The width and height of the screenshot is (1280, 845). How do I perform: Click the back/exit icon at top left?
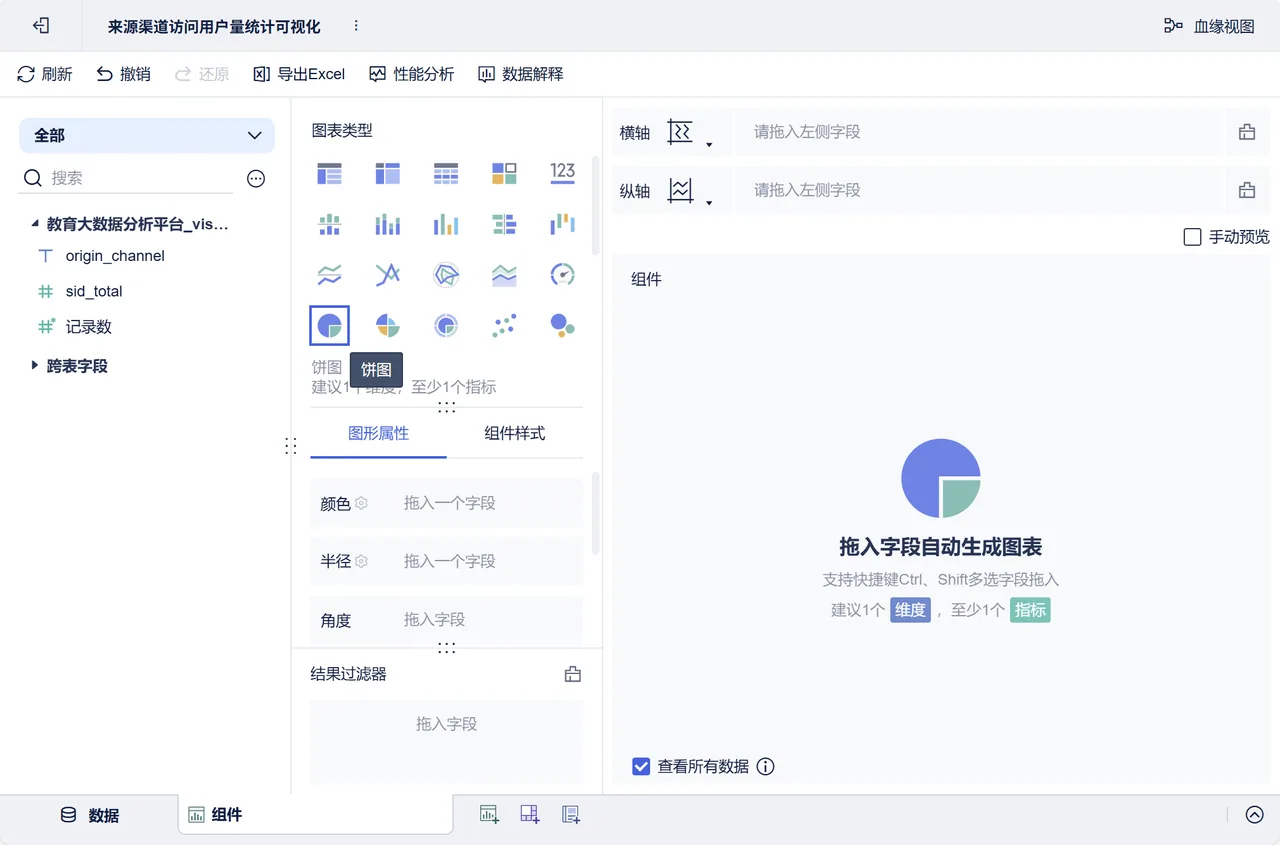point(41,26)
